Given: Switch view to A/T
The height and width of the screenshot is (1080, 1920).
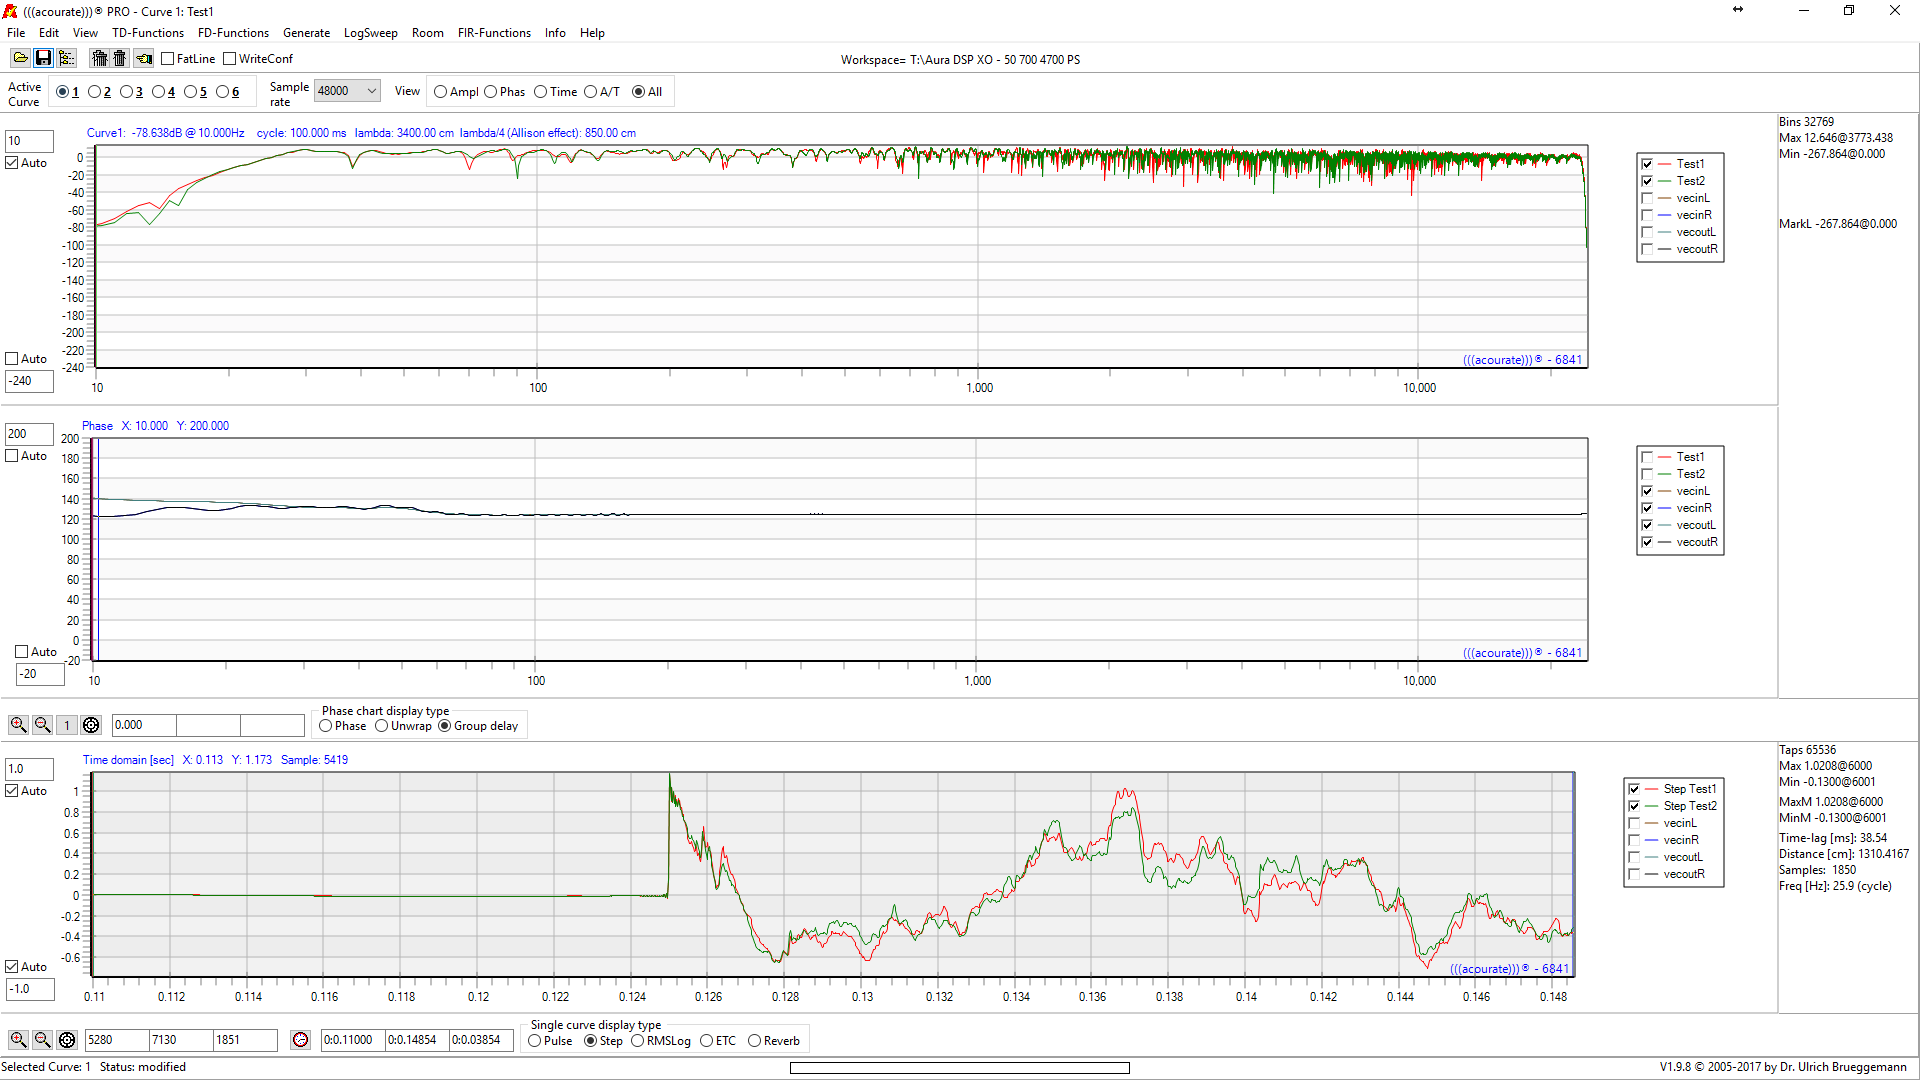Looking at the screenshot, I should pos(590,92).
